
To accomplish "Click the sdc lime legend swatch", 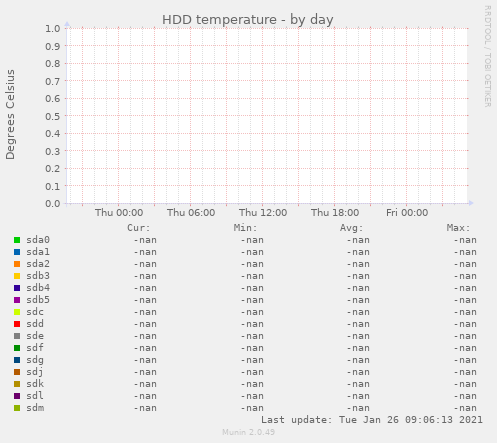I will [17, 312].
